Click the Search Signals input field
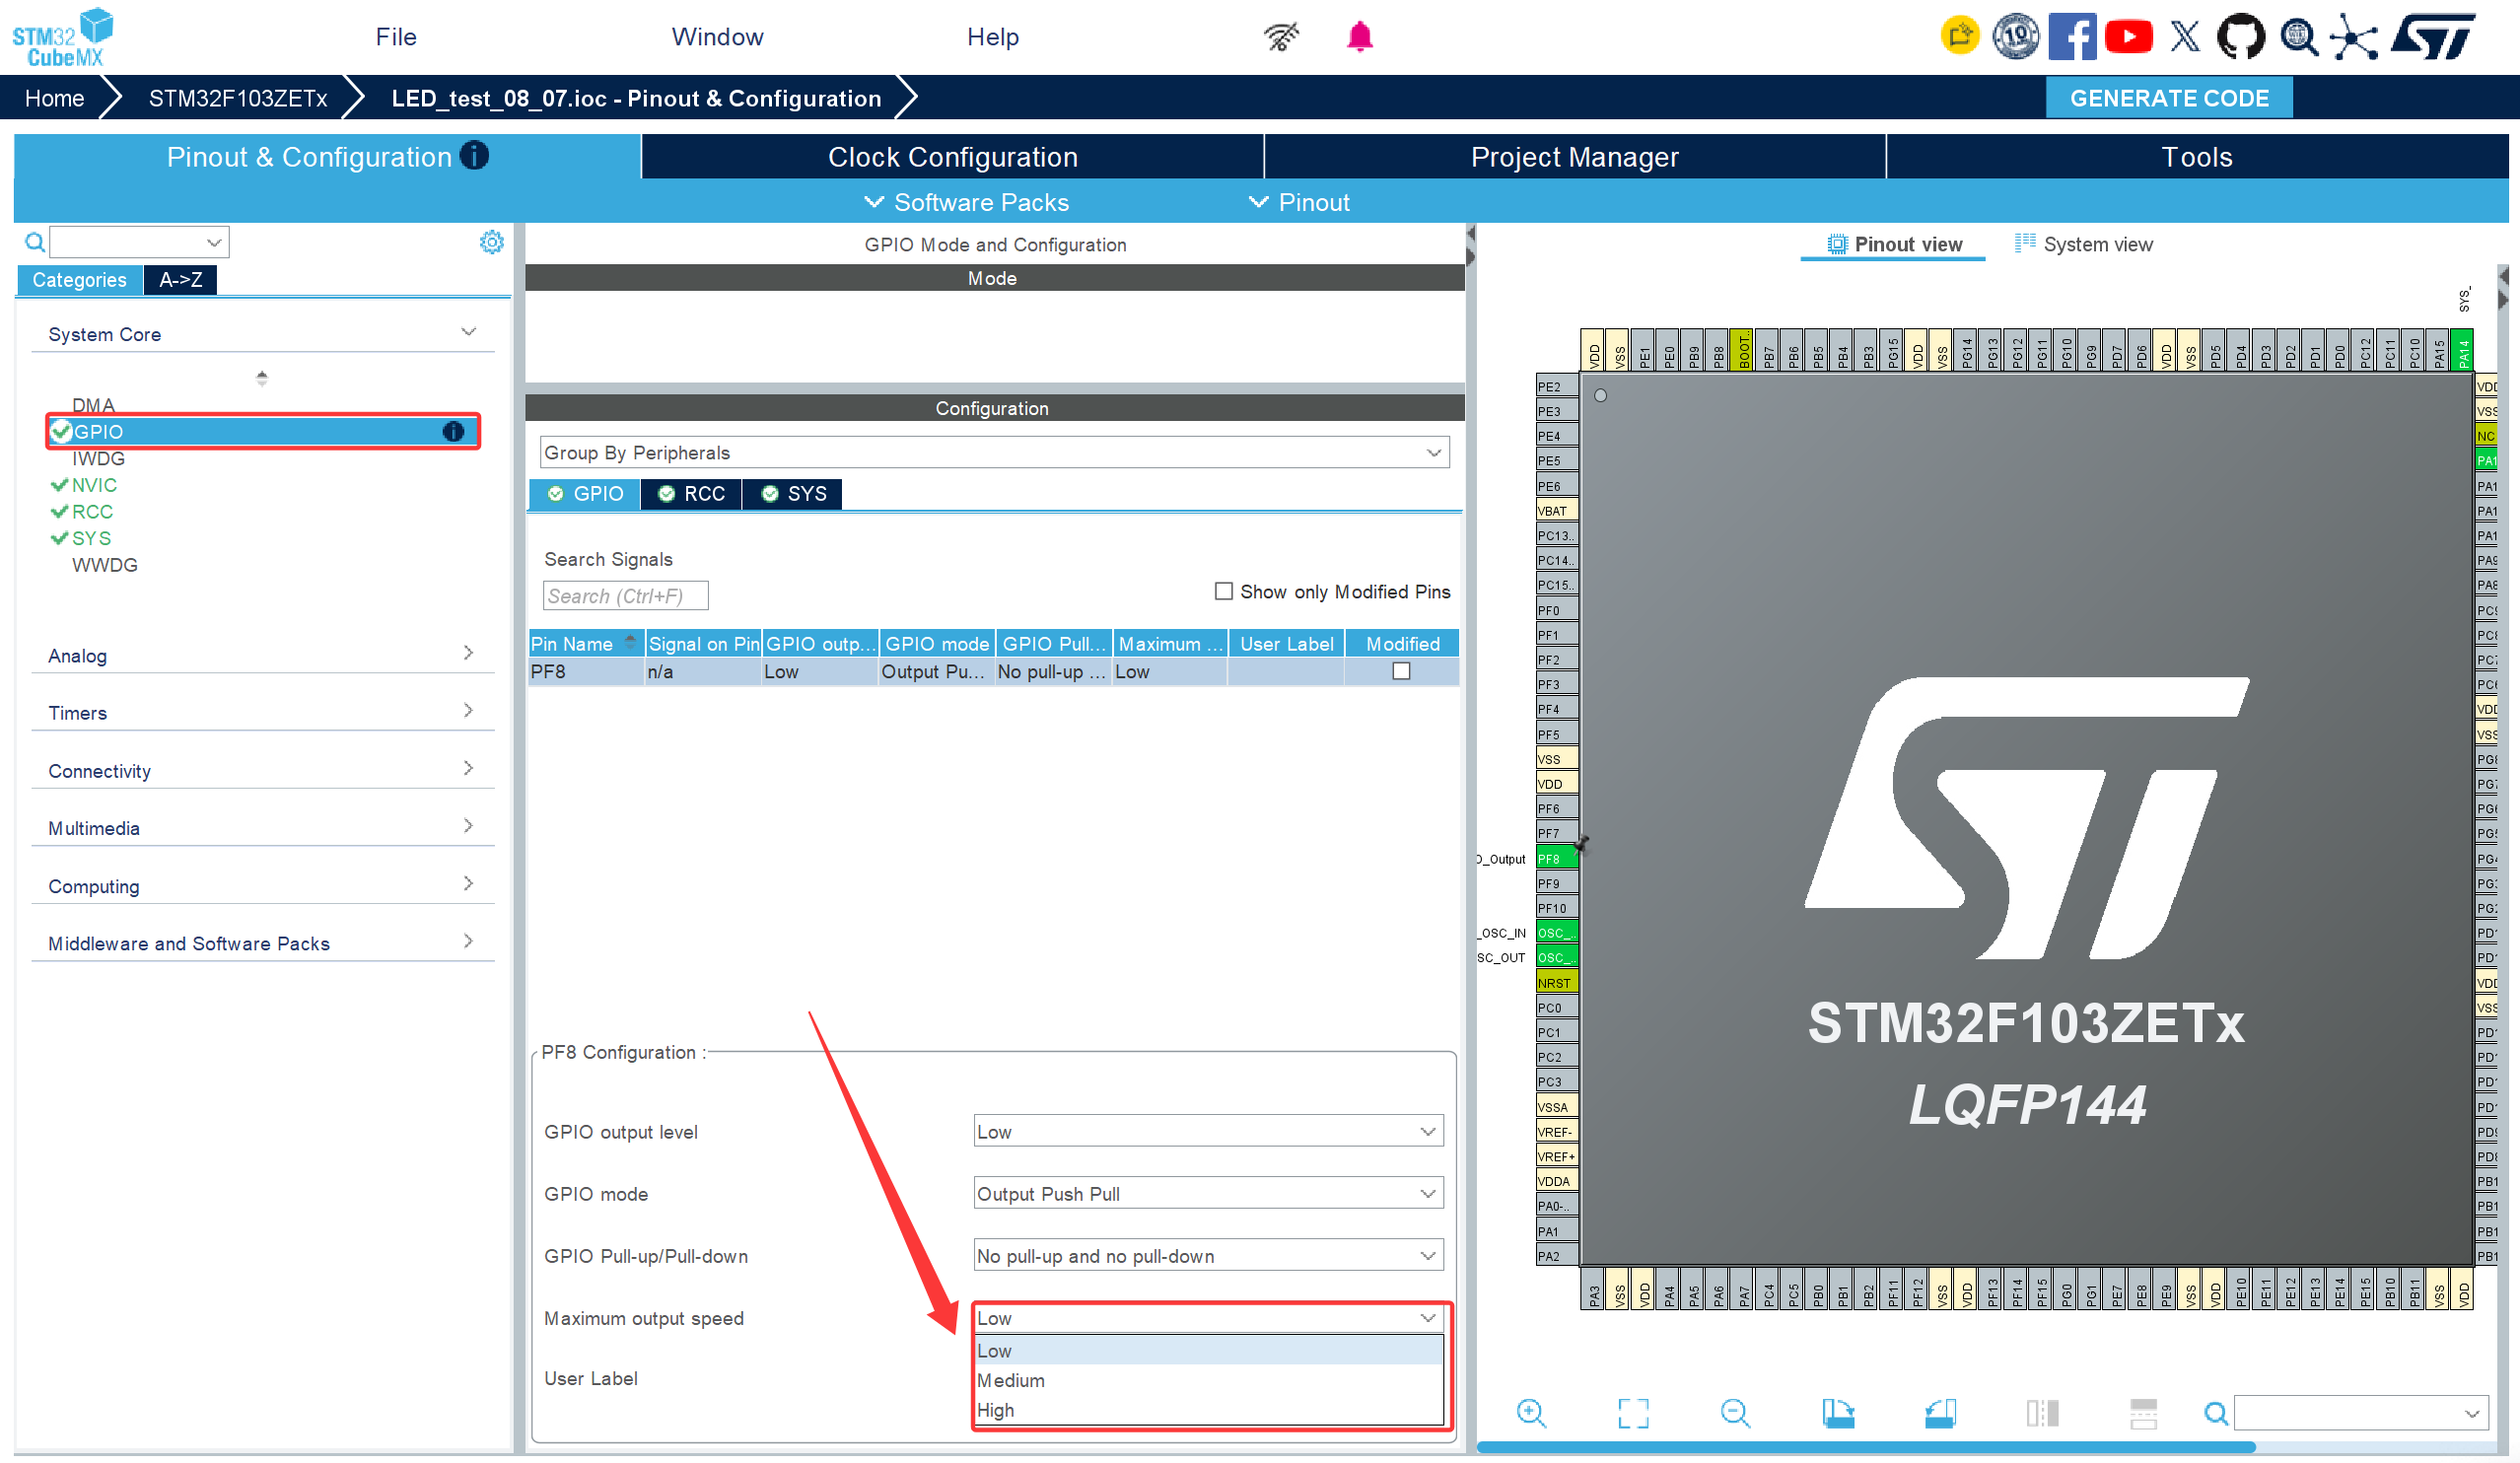The height and width of the screenshot is (1463, 2520). coord(625,595)
